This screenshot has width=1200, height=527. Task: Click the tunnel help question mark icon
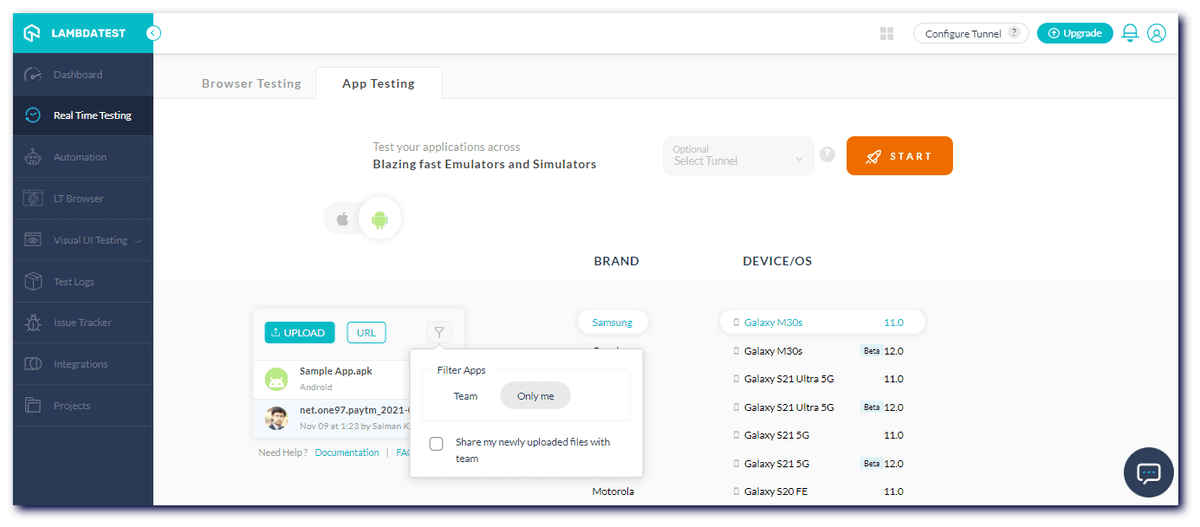827,155
